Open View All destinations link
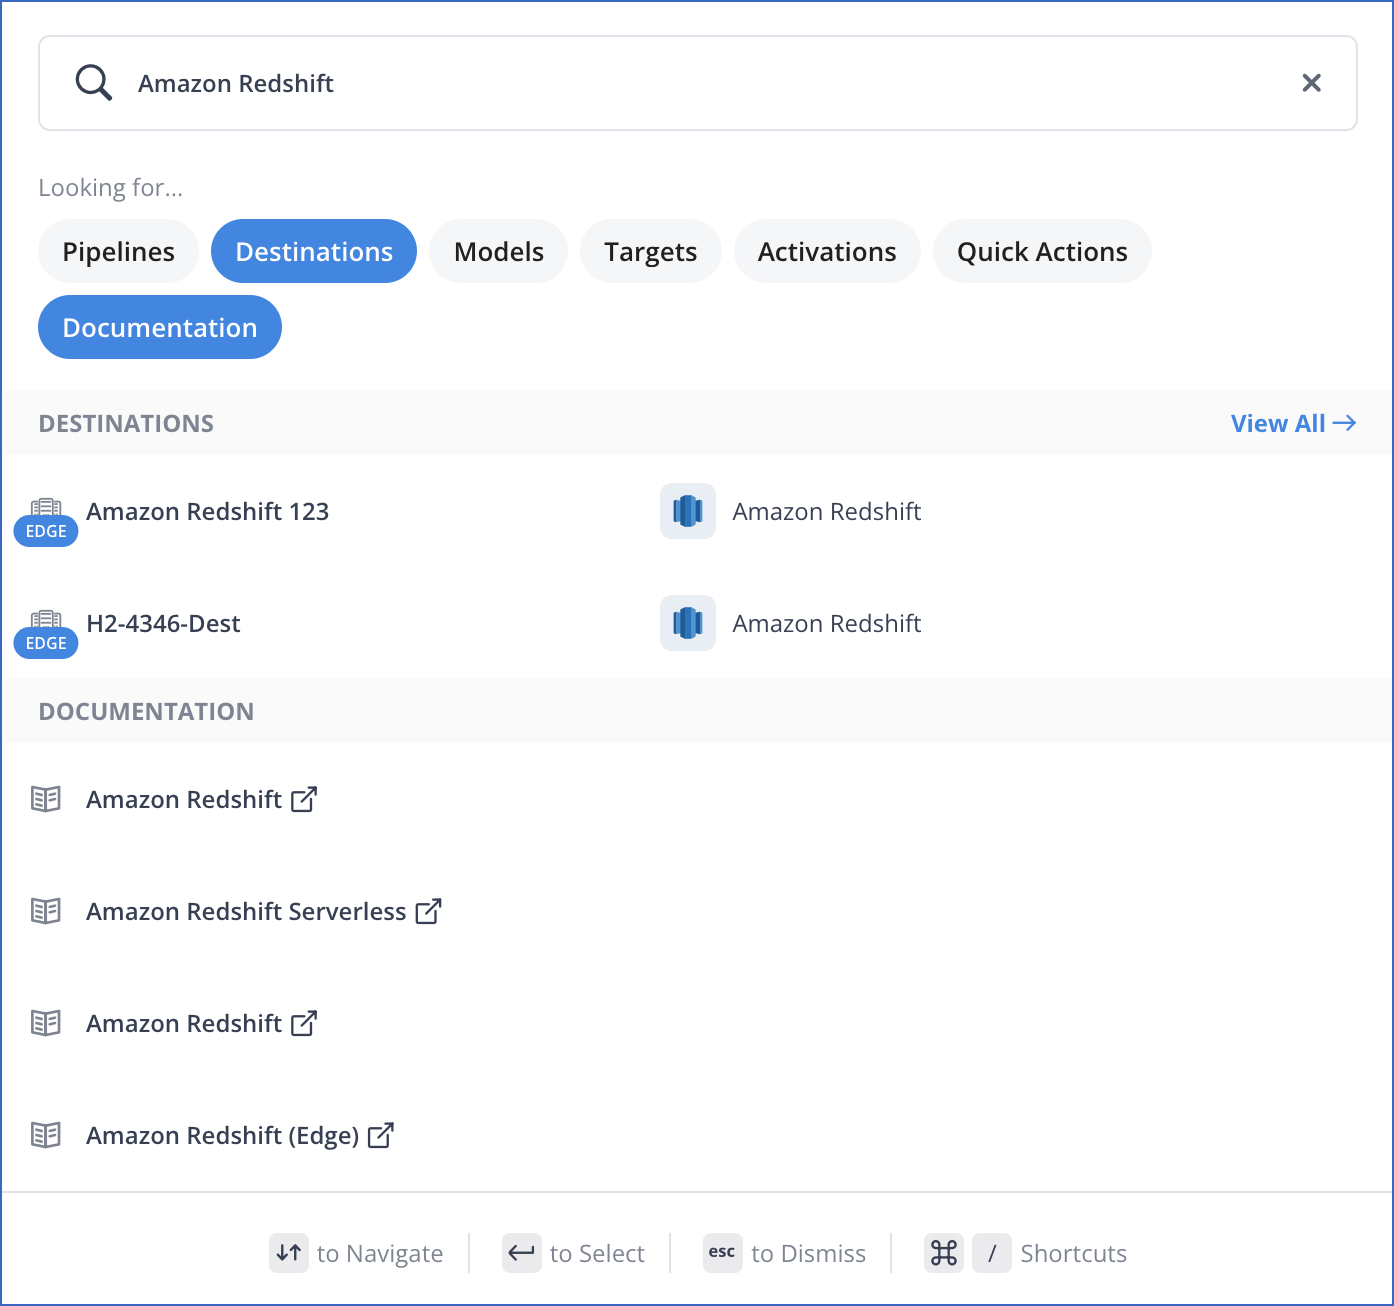The image size is (1394, 1306). click(x=1293, y=423)
